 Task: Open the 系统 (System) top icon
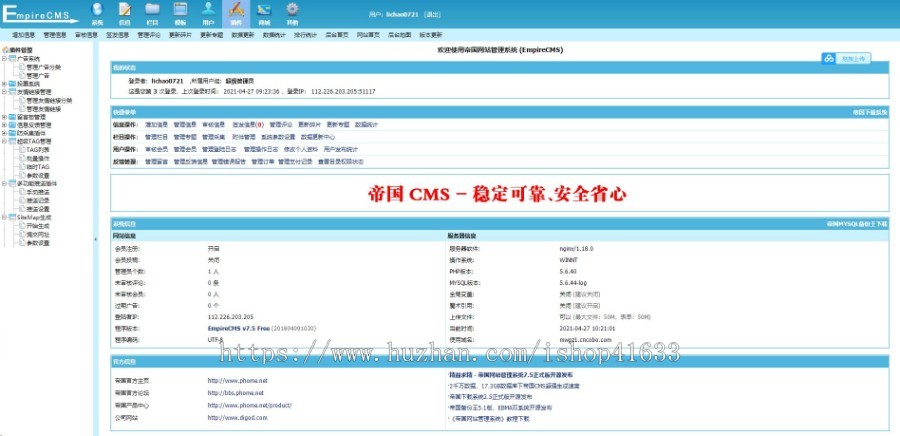97,13
